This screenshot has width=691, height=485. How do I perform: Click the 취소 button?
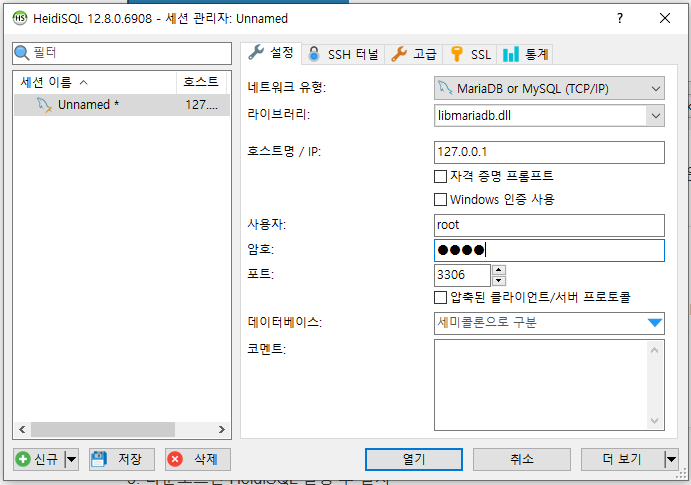coord(522,459)
